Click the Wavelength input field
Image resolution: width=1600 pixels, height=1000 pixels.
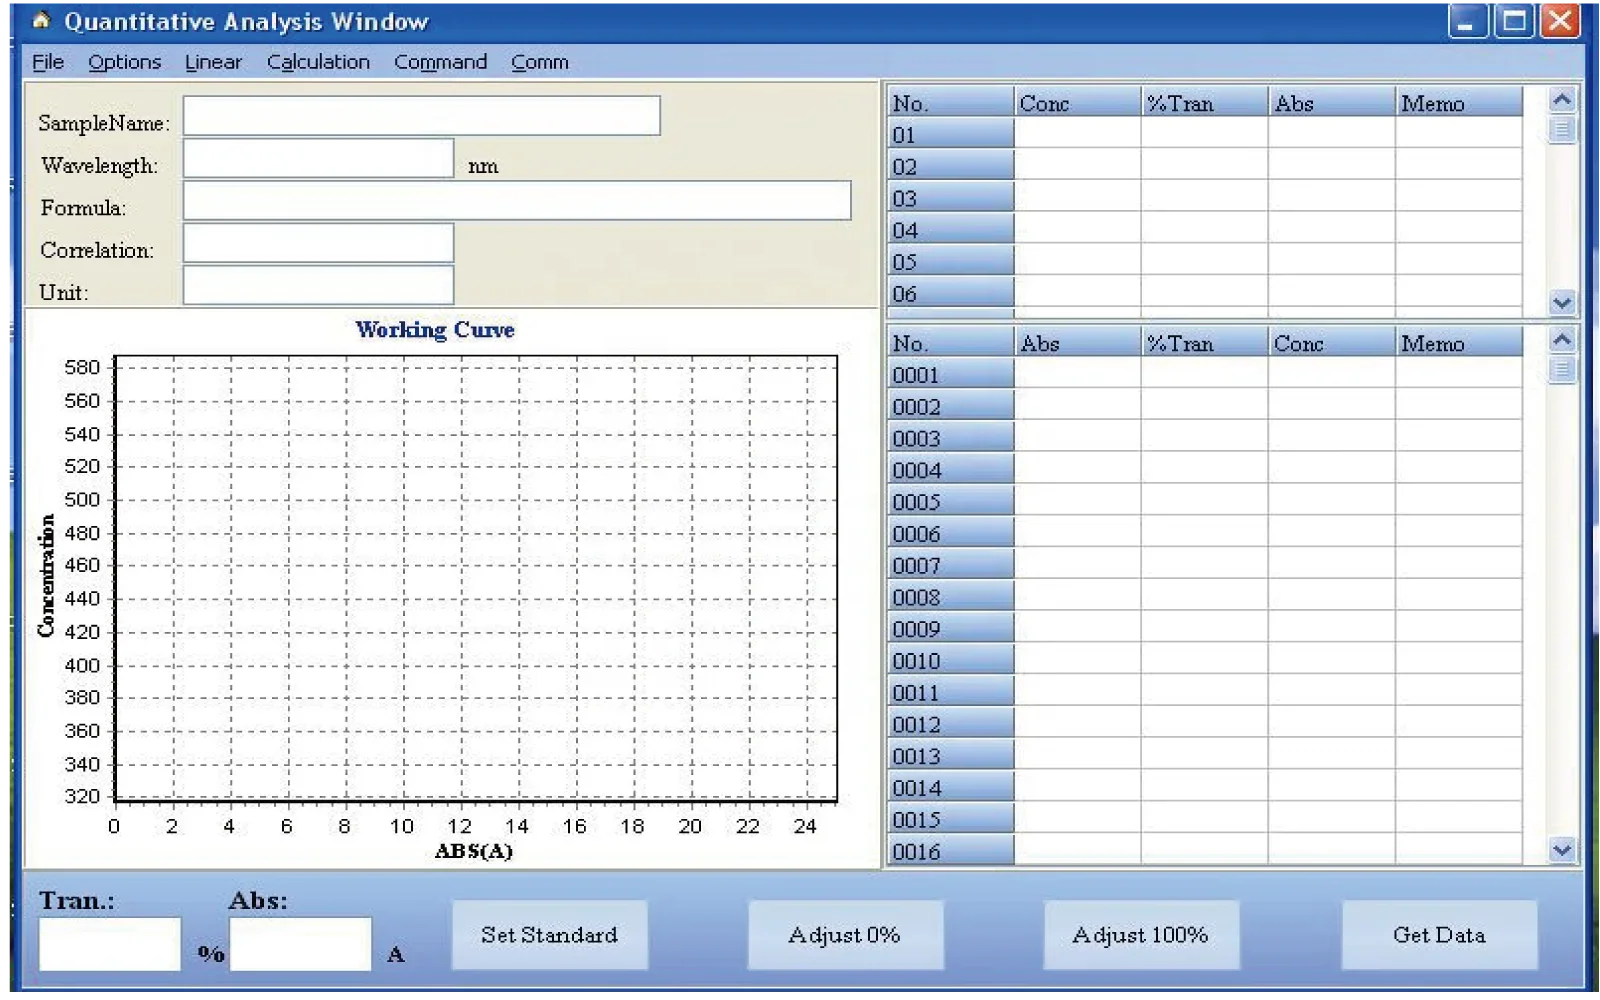pyautogui.click(x=318, y=158)
